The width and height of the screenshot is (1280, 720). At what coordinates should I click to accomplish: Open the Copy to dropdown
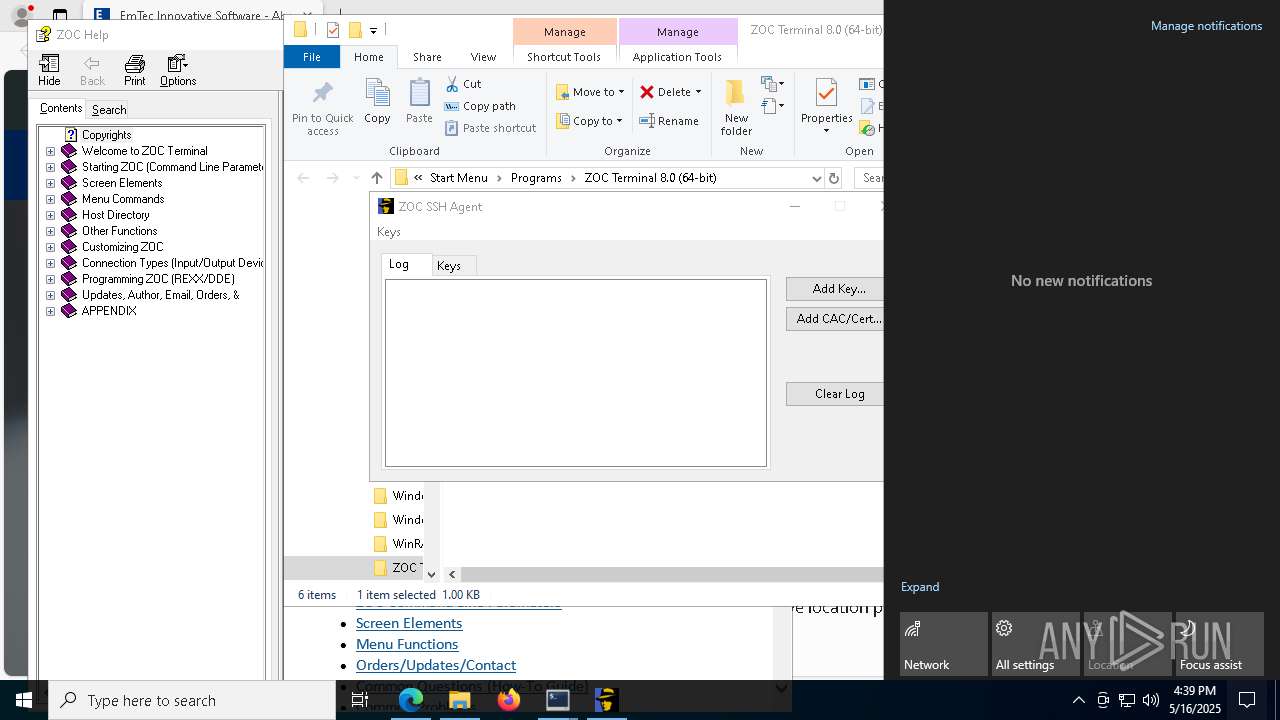[x=589, y=121]
